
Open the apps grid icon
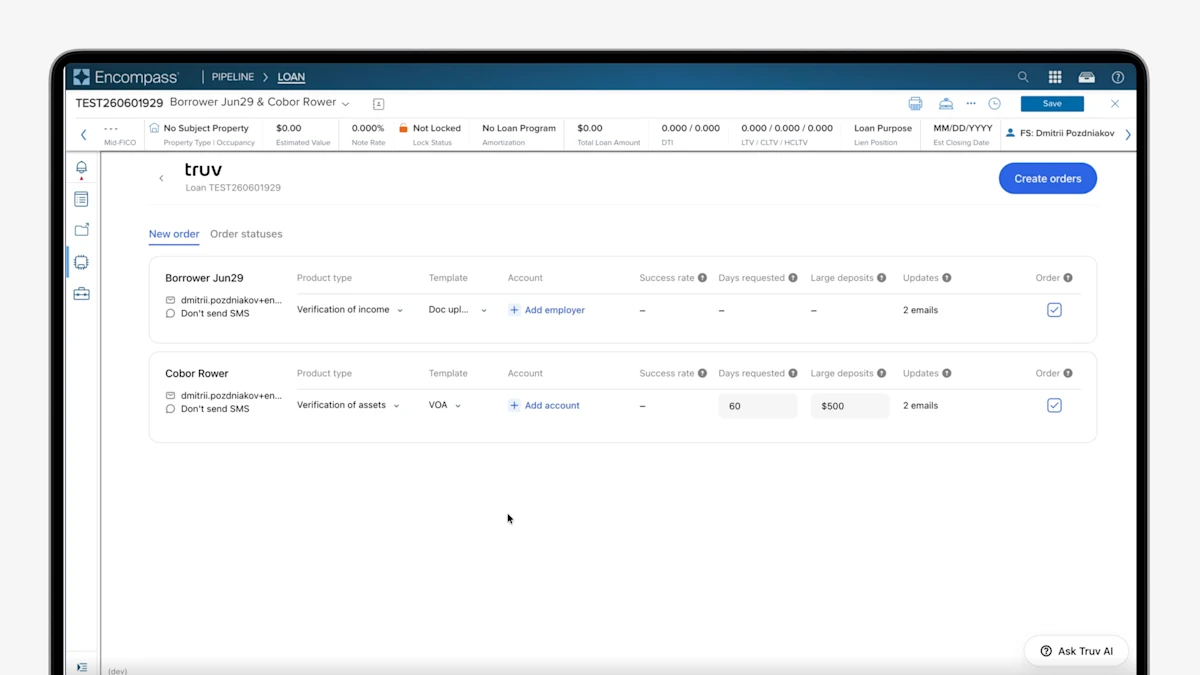[1055, 77]
